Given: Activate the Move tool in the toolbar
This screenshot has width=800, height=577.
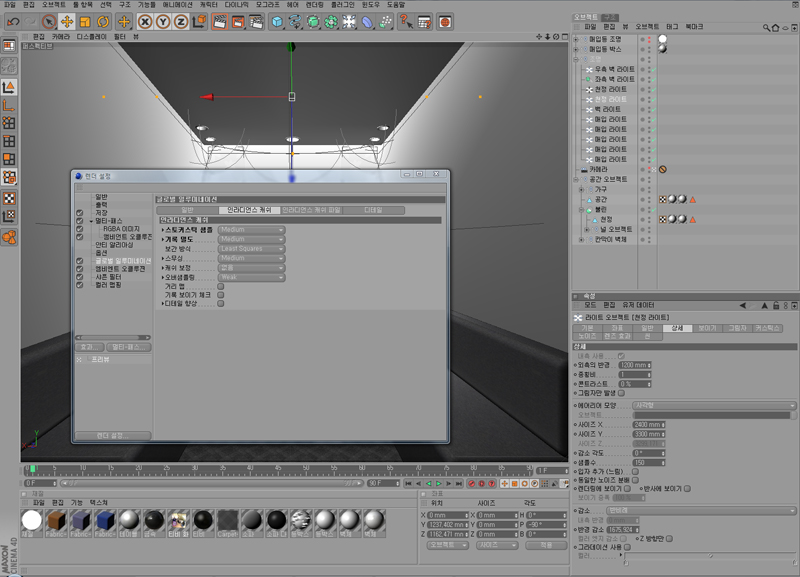Looking at the screenshot, I should 67,21.
